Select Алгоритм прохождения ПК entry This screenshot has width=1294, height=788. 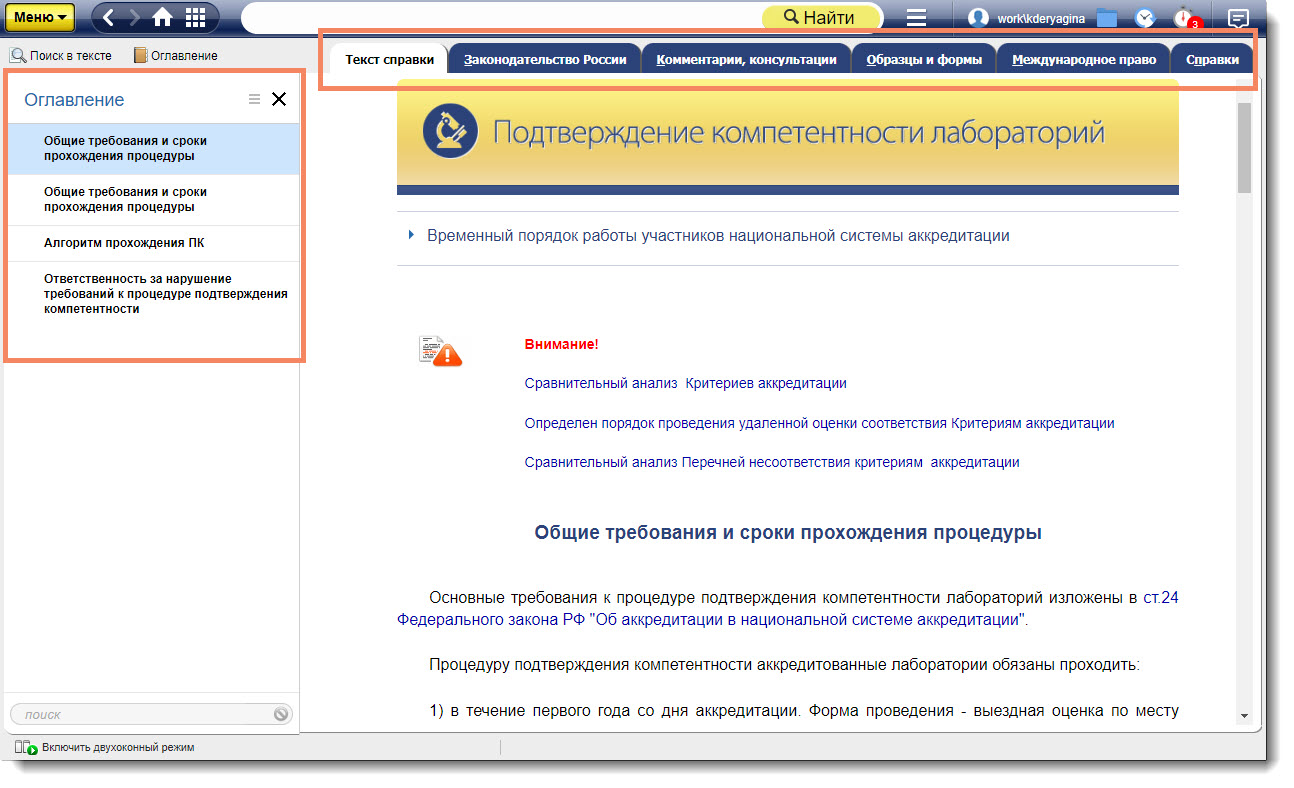153,243
